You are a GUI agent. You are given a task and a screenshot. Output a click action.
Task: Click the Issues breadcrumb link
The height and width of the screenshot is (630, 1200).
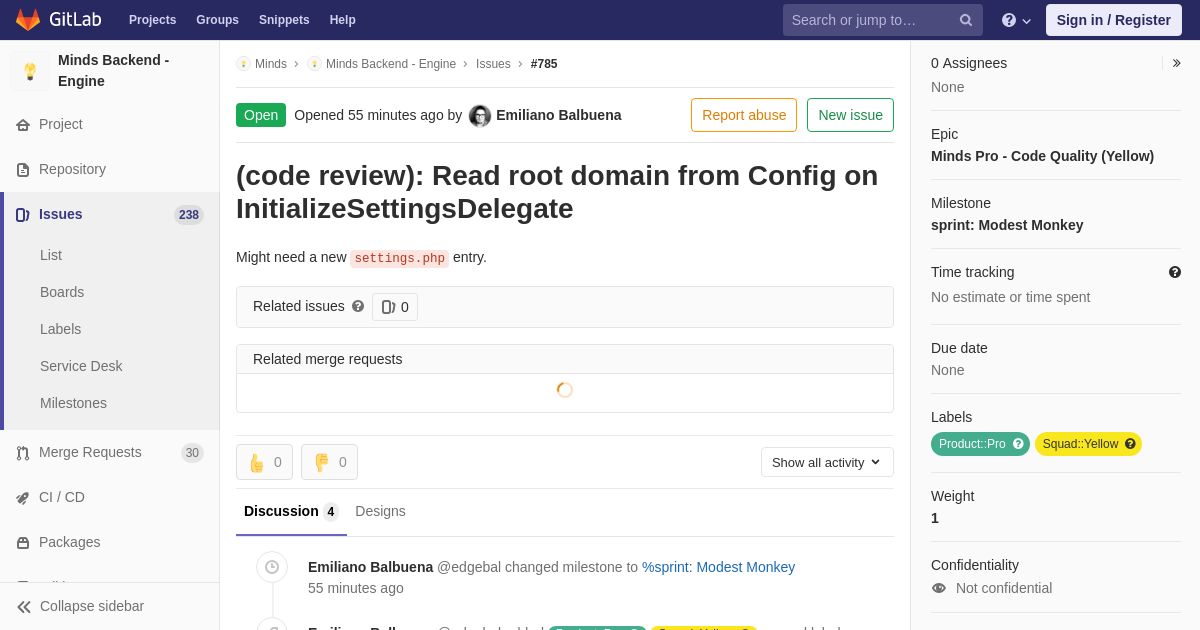coord(493,64)
